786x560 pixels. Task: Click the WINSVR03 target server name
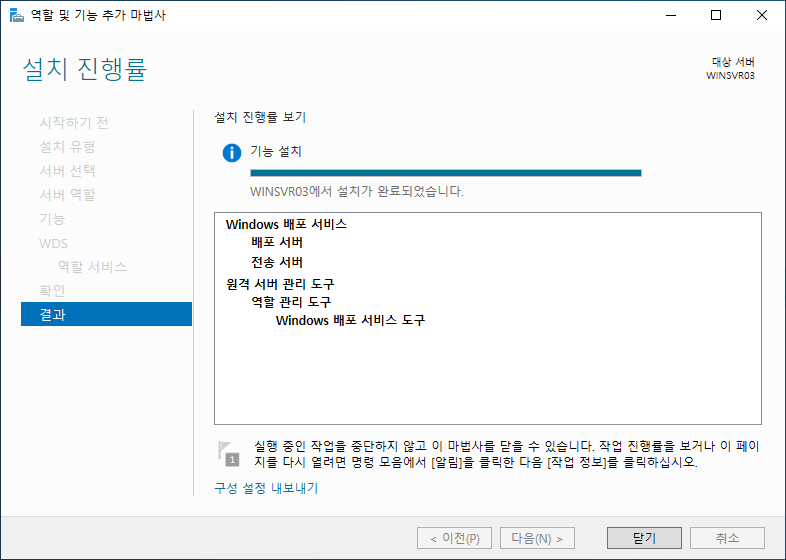[x=730, y=76]
